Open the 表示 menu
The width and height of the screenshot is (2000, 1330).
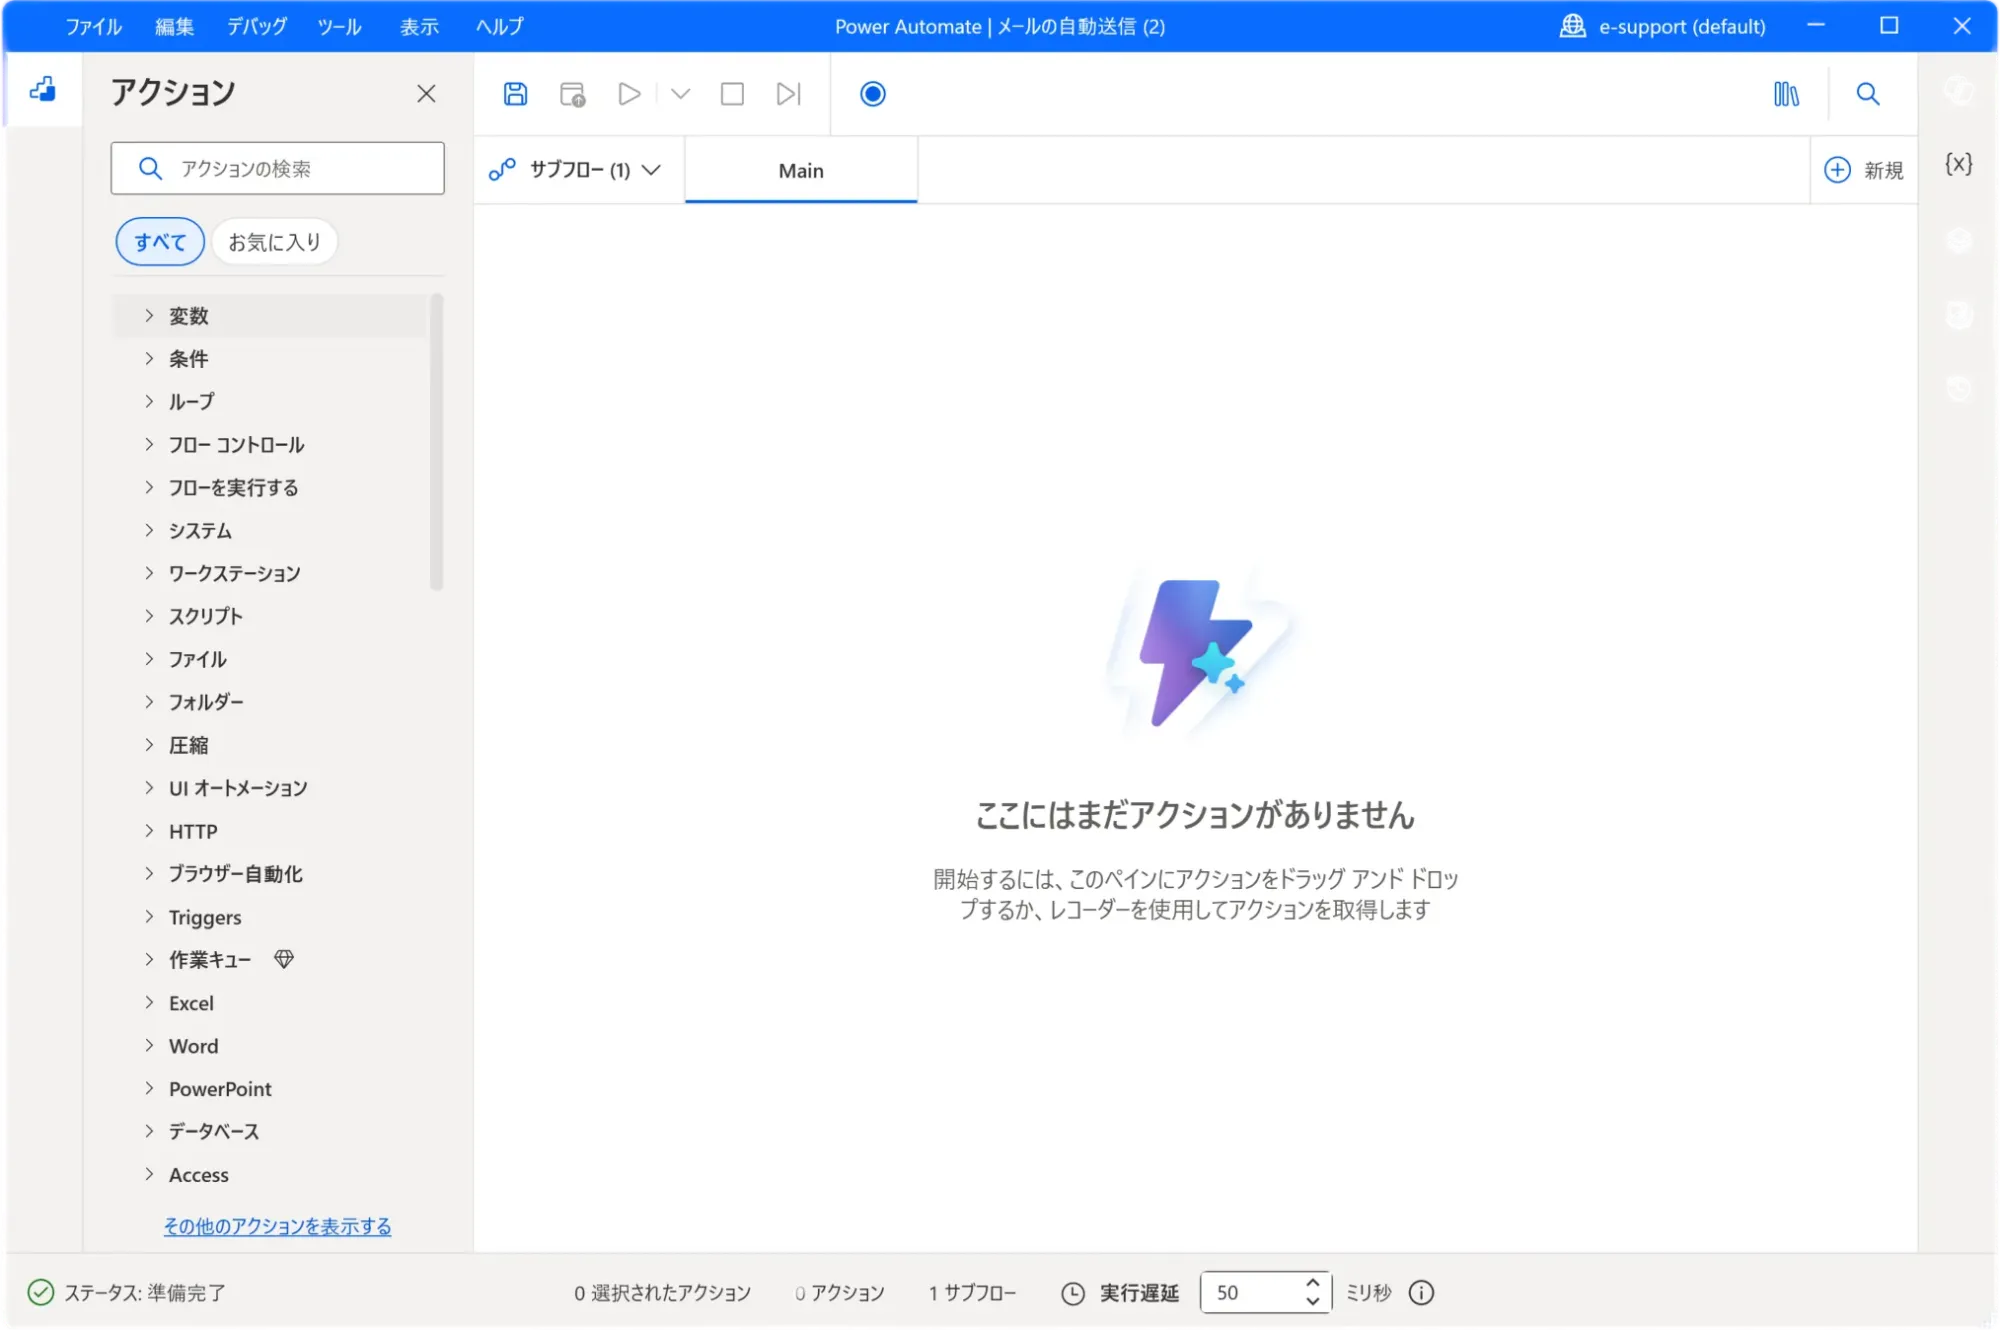[x=419, y=27]
